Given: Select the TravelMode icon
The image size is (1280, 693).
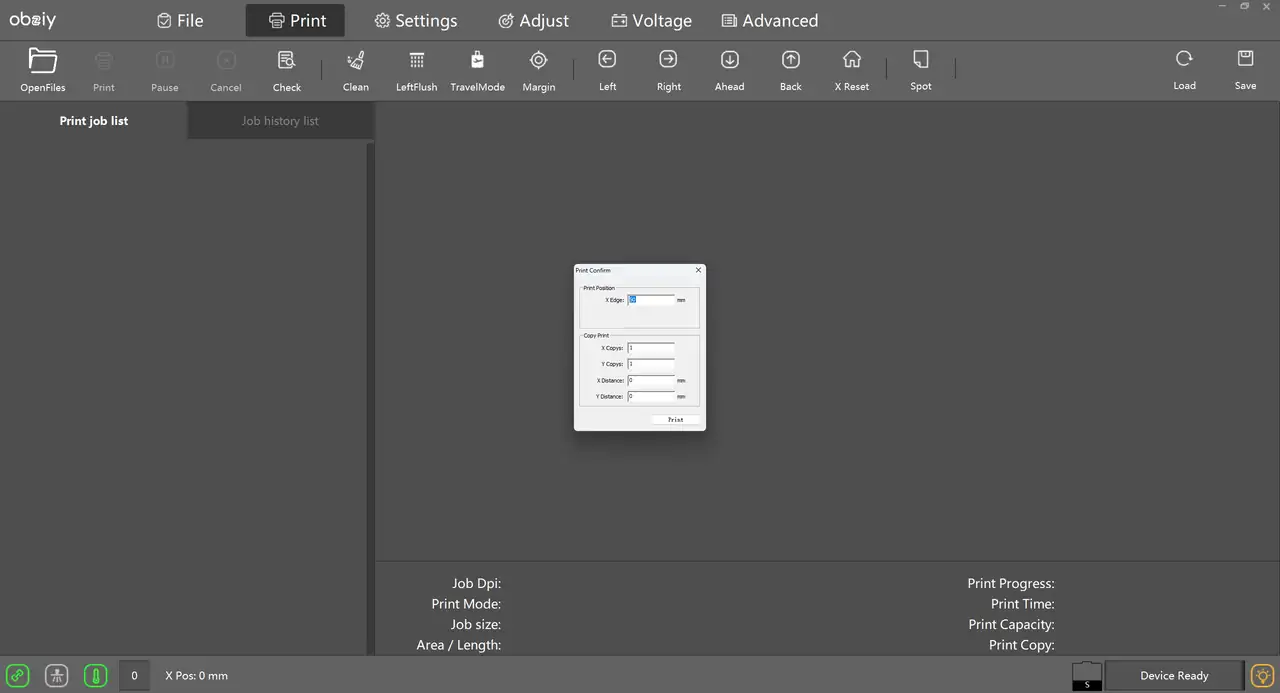Looking at the screenshot, I should (x=477, y=60).
